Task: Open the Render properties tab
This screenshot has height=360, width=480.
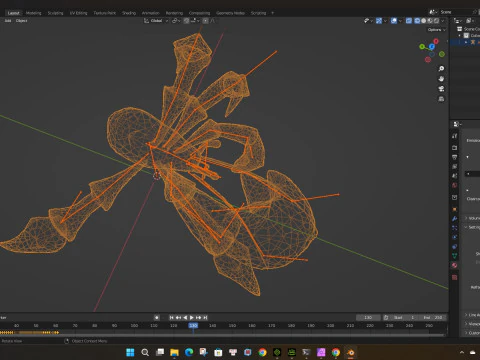Action: [x=455, y=147]
